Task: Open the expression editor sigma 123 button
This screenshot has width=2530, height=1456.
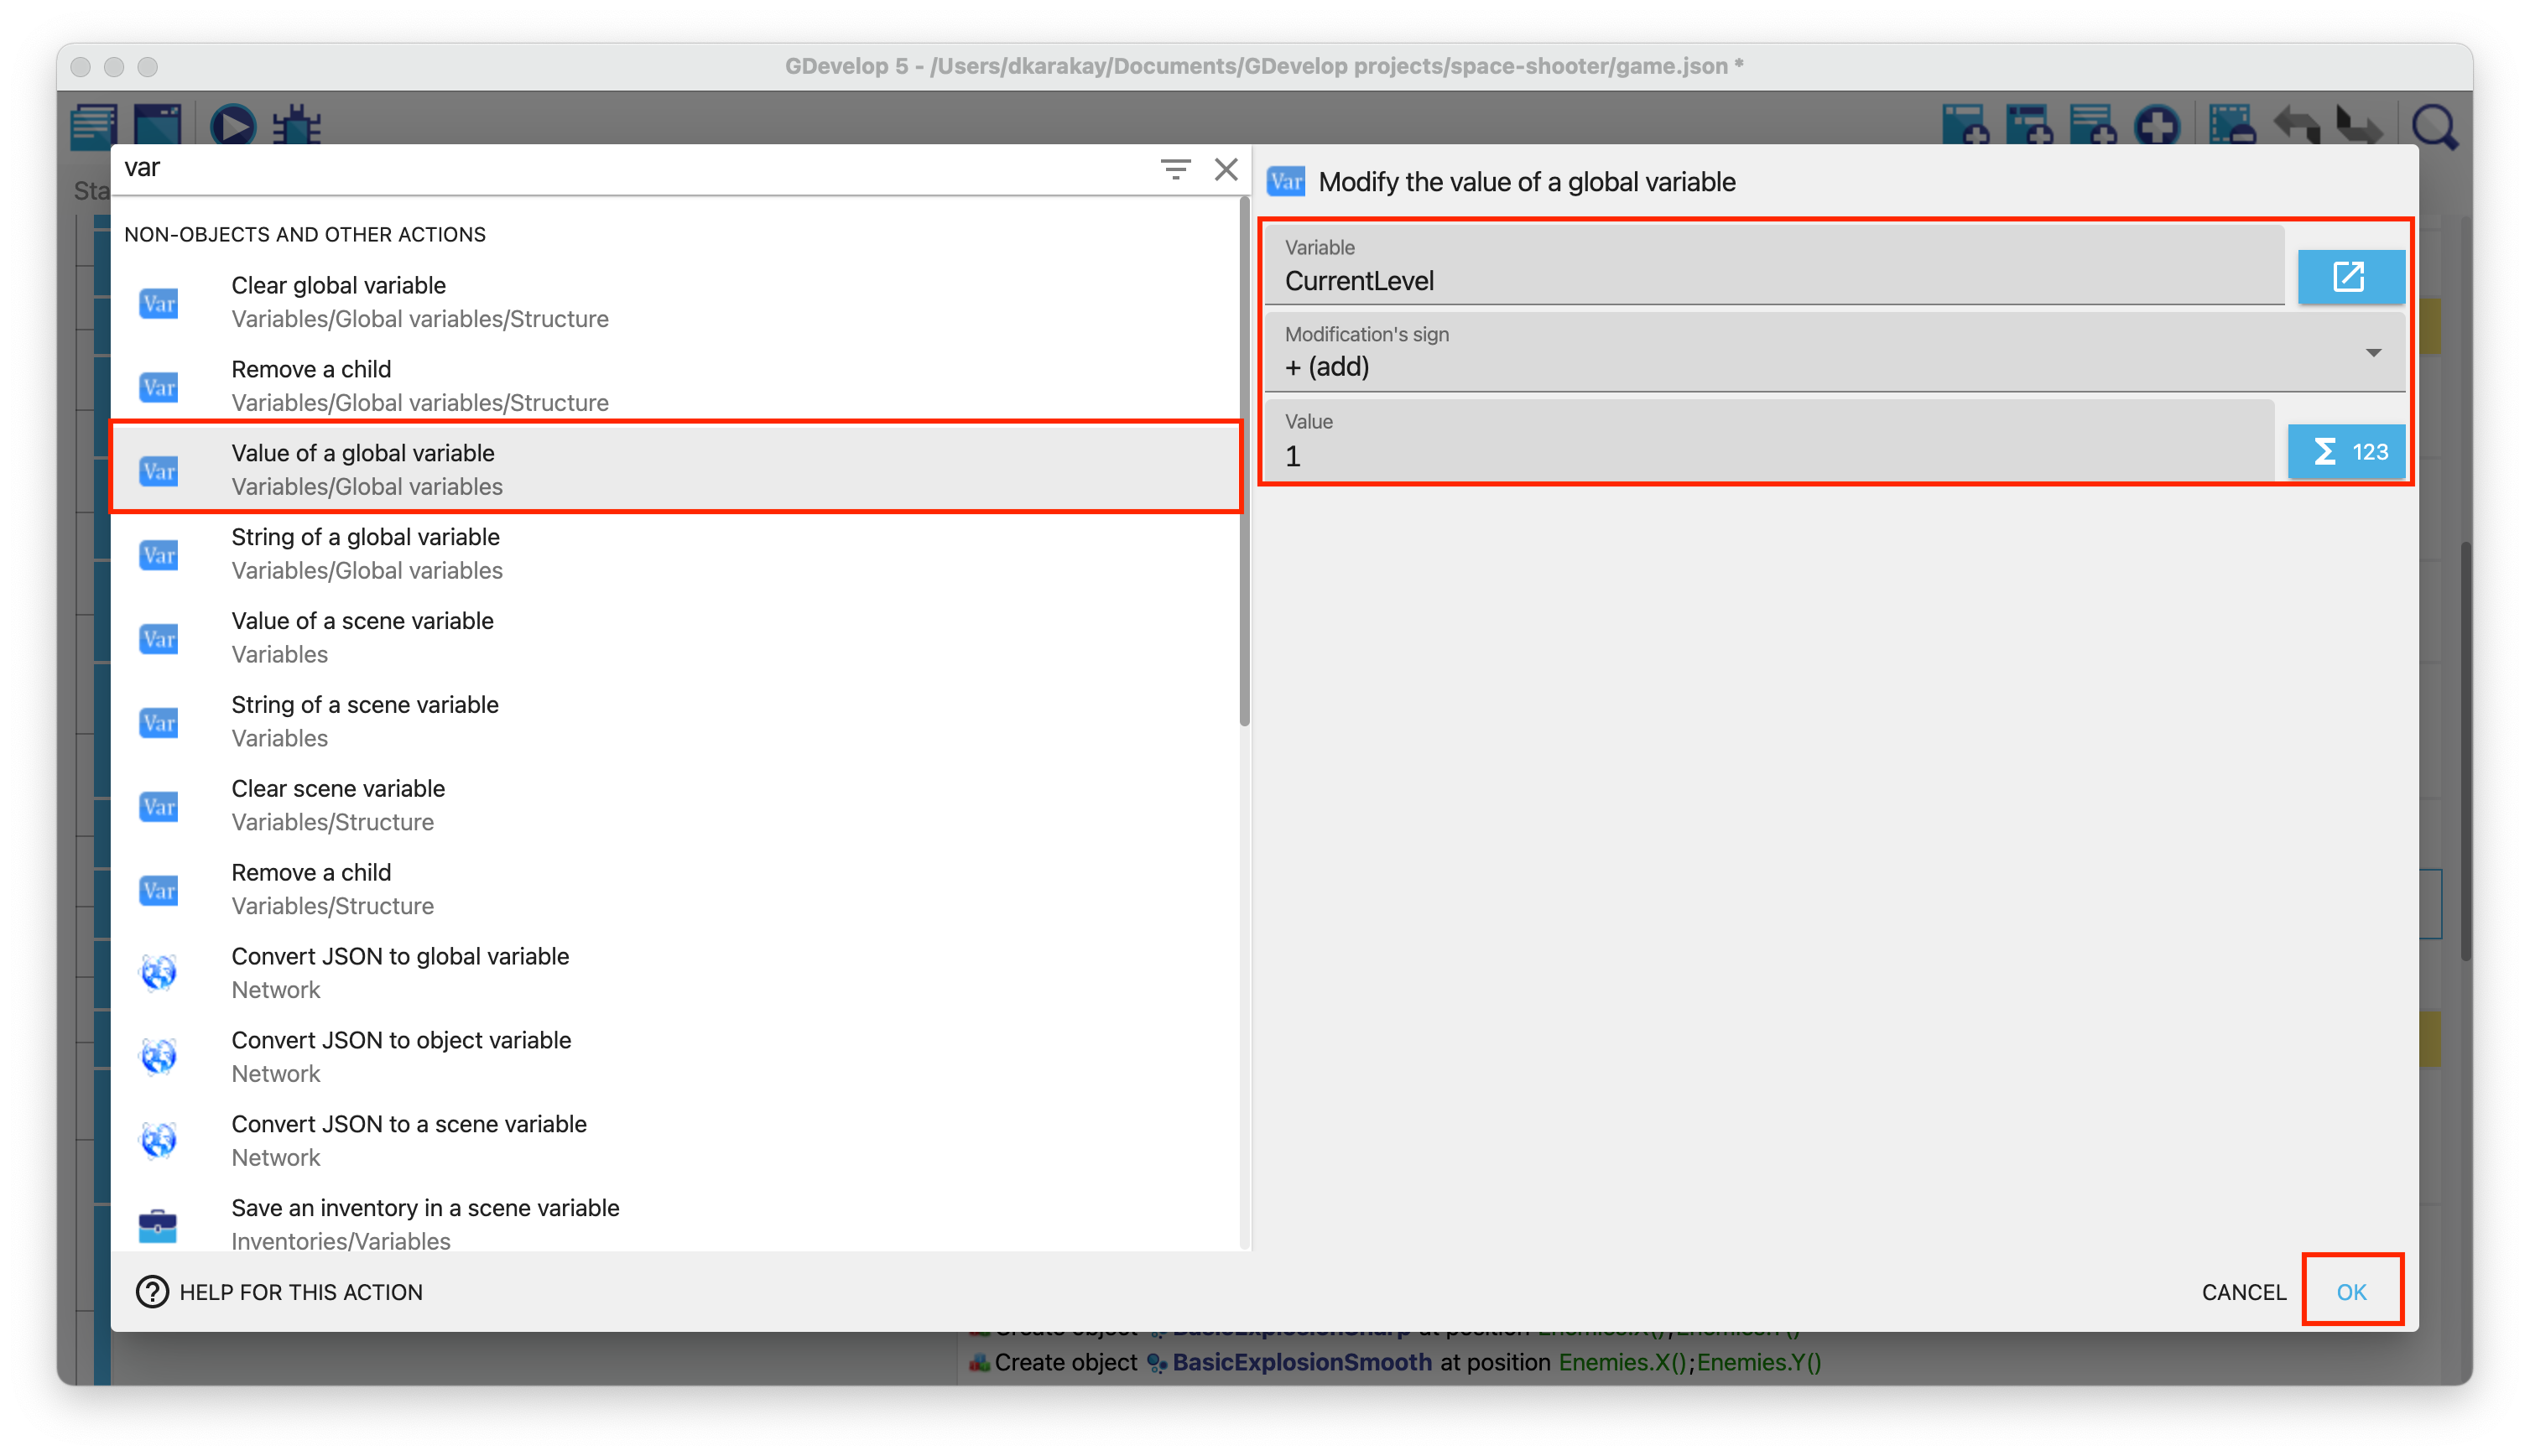Action: coord(2347,452)
